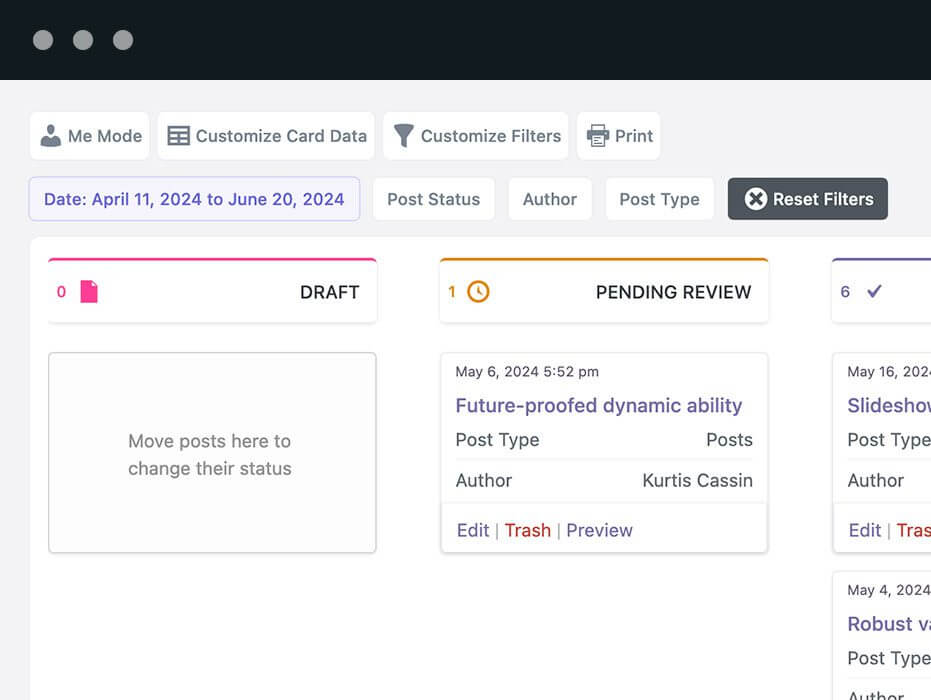Enable Me Mode
This screenshot has width=931, height=700.
(90, 136)
